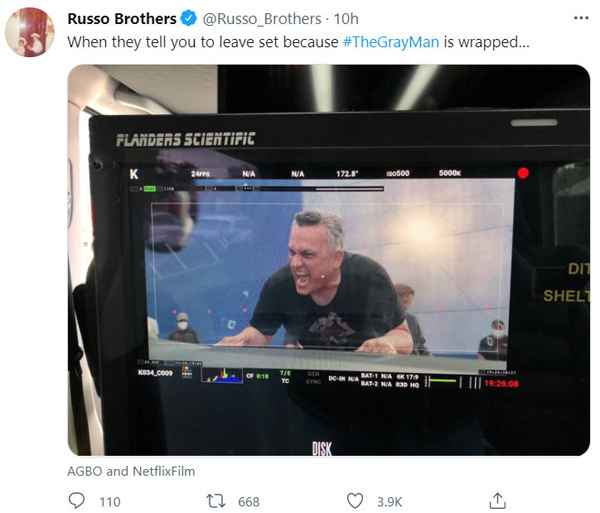
Task: Click the reply speech bubble icon
Action: (77, 501)
